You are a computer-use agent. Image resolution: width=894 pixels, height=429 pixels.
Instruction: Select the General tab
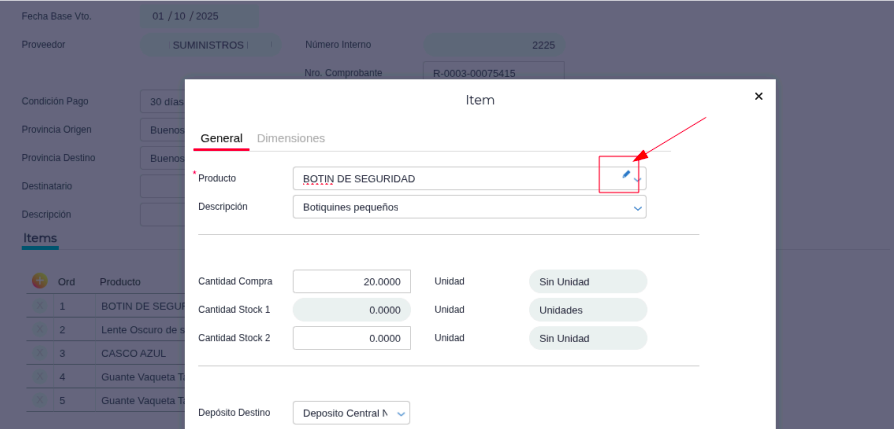[x=221, y=138]
